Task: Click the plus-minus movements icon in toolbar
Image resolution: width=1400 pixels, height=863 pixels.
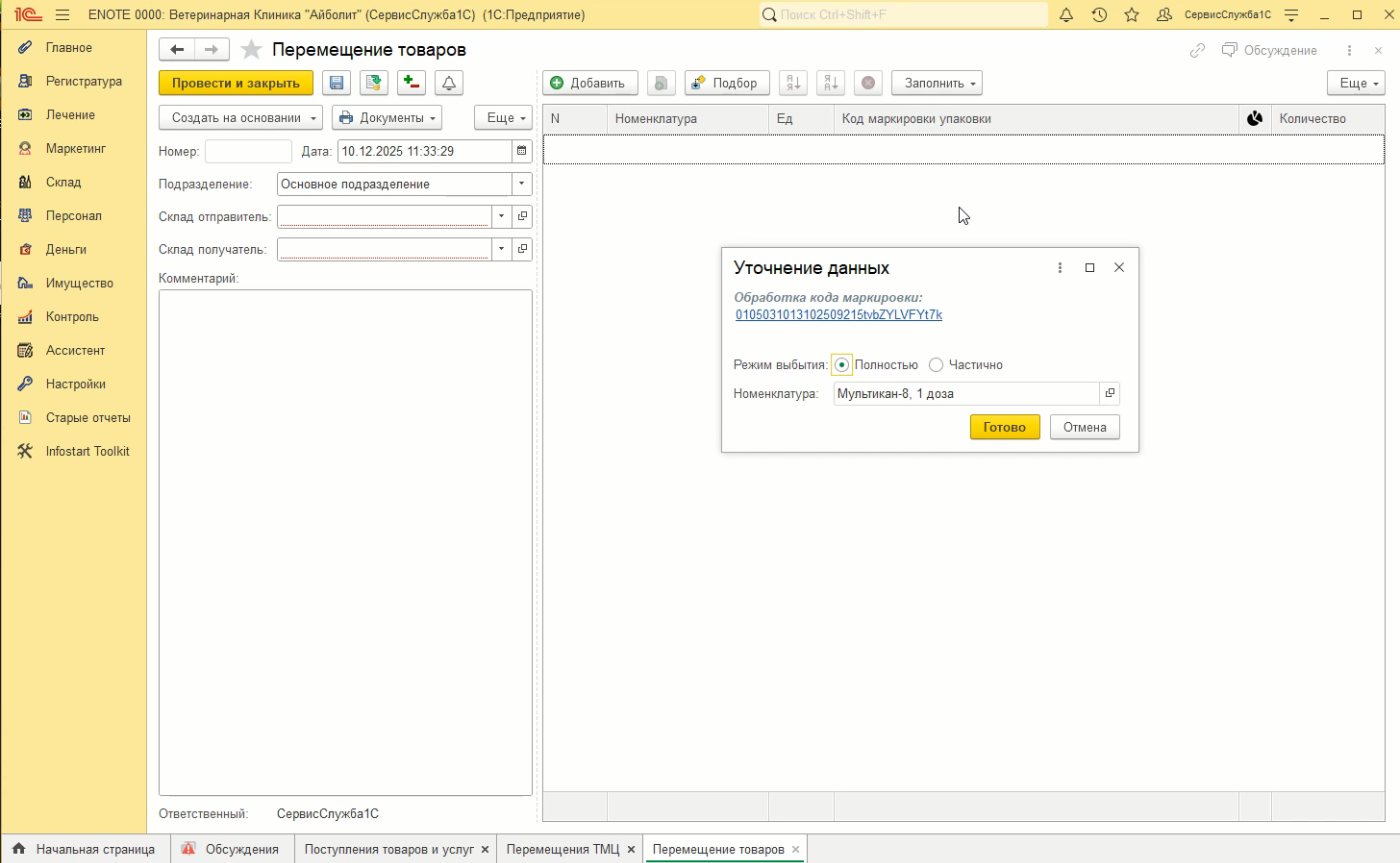Action: pyautogui.click(x=411, y=83)
